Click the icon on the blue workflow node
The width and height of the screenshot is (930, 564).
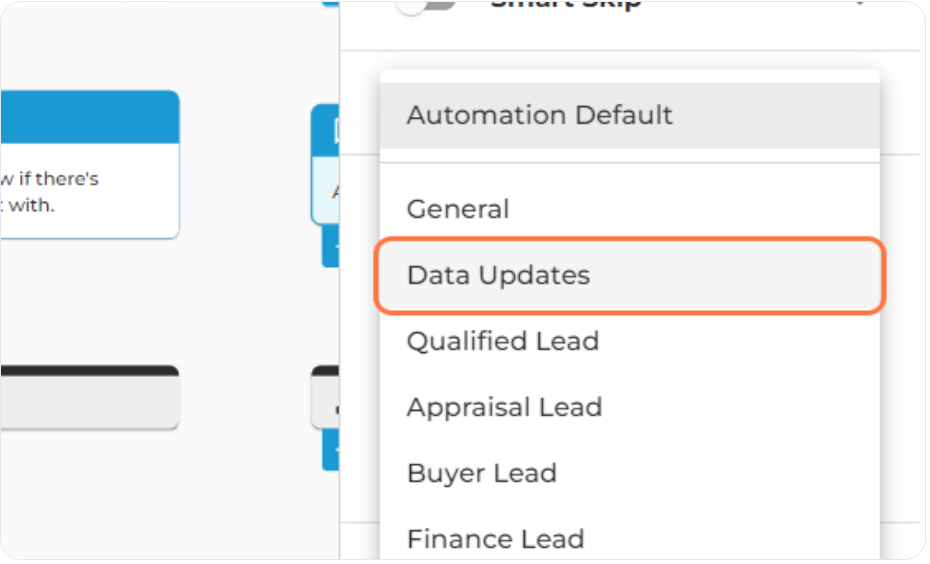[x=336, y=131]
